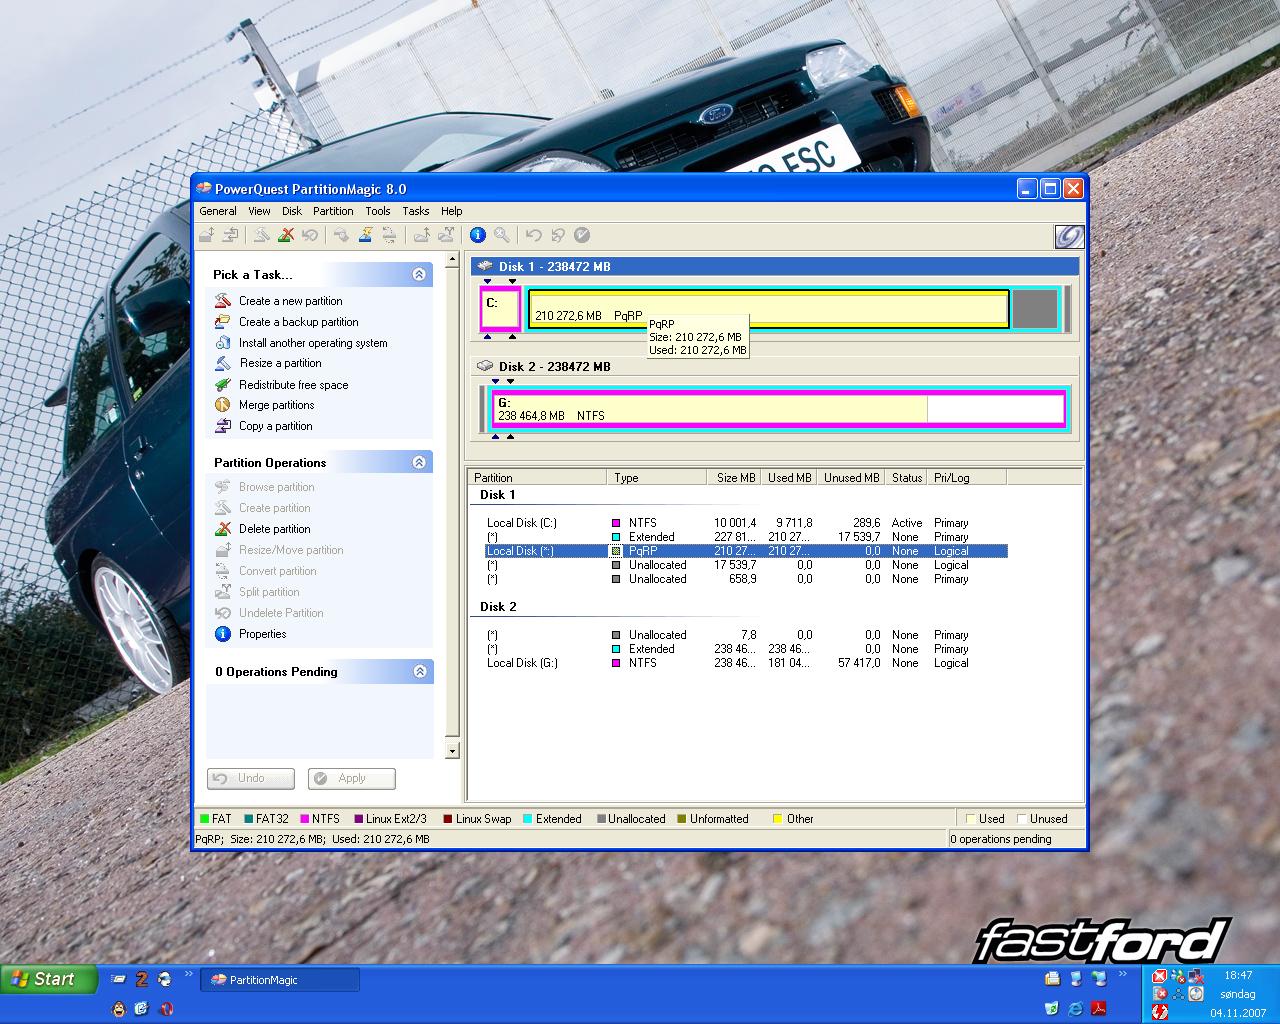Click the Undo button in sidebar
The width and height of the screenshot is (1280, 1024).
(251, 778)
